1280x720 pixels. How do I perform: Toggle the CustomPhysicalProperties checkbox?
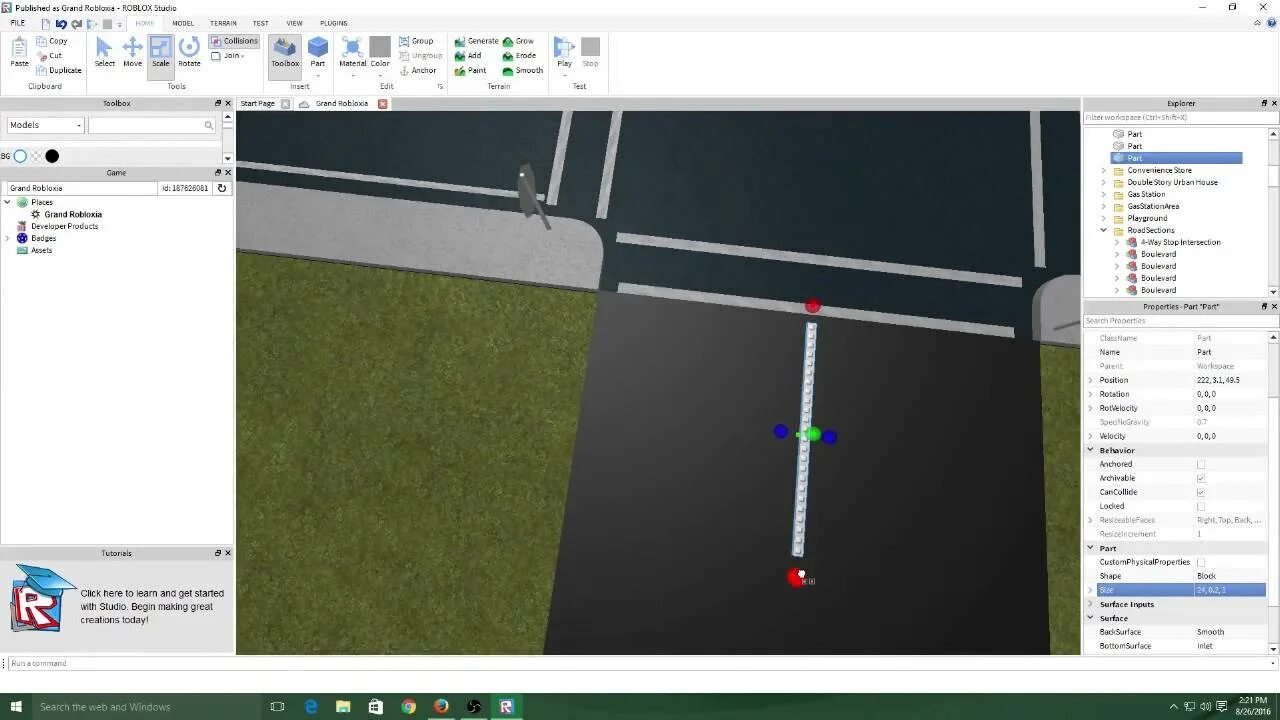point(1201,562)
